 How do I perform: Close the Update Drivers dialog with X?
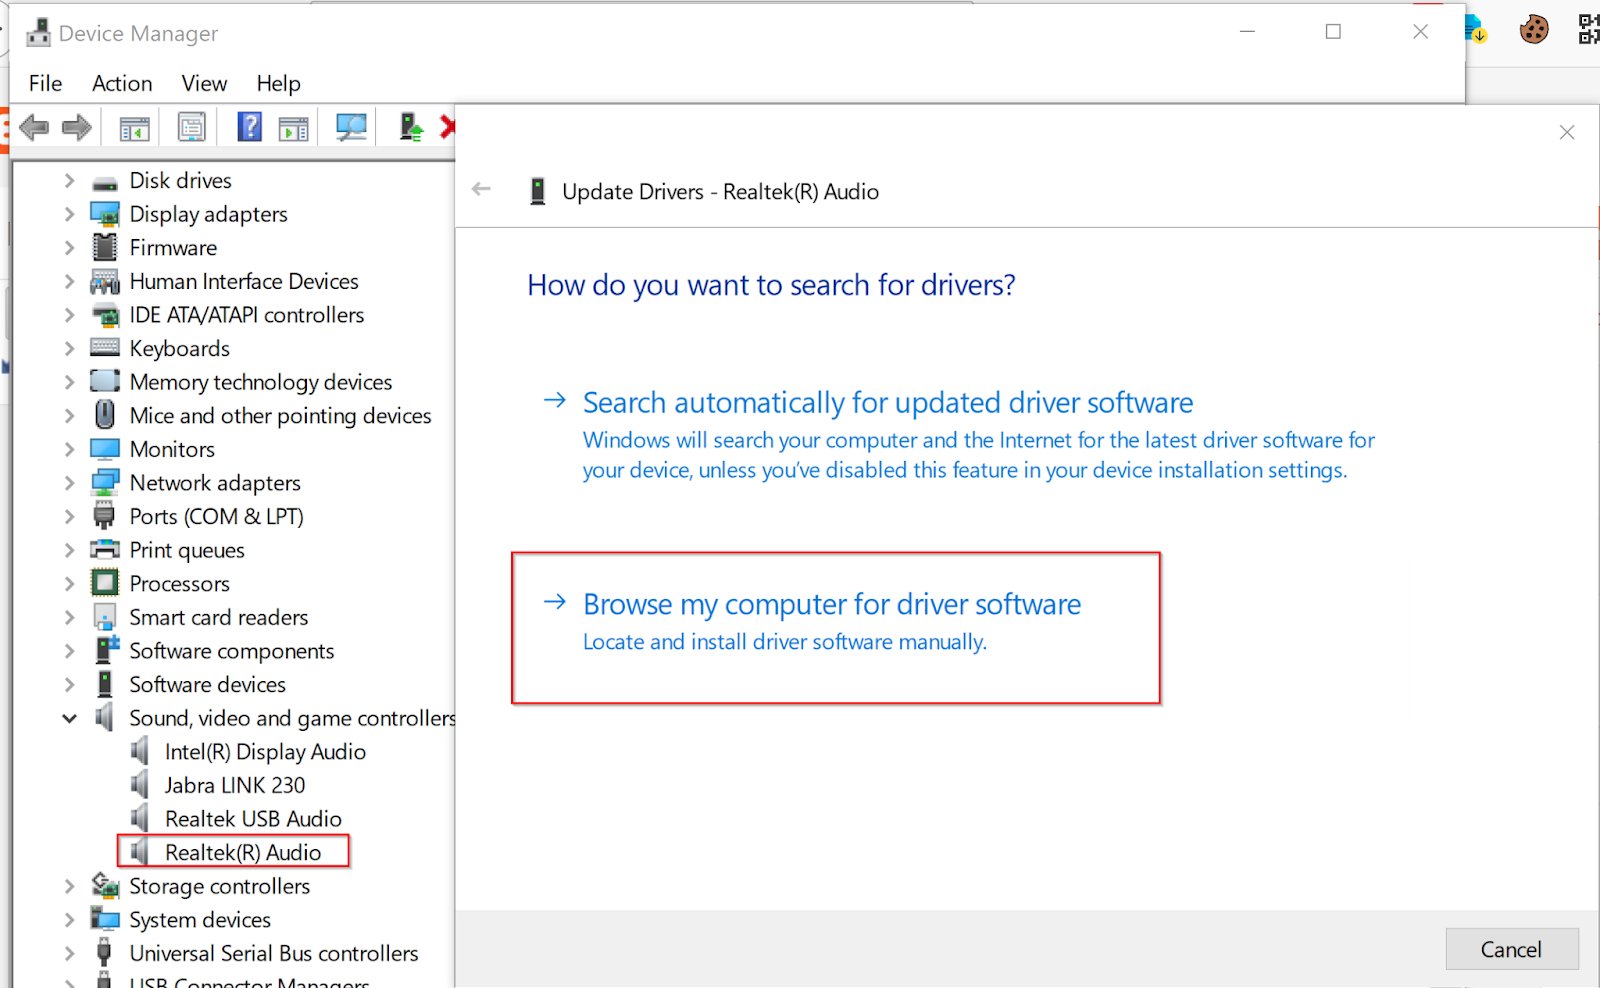1567,132
